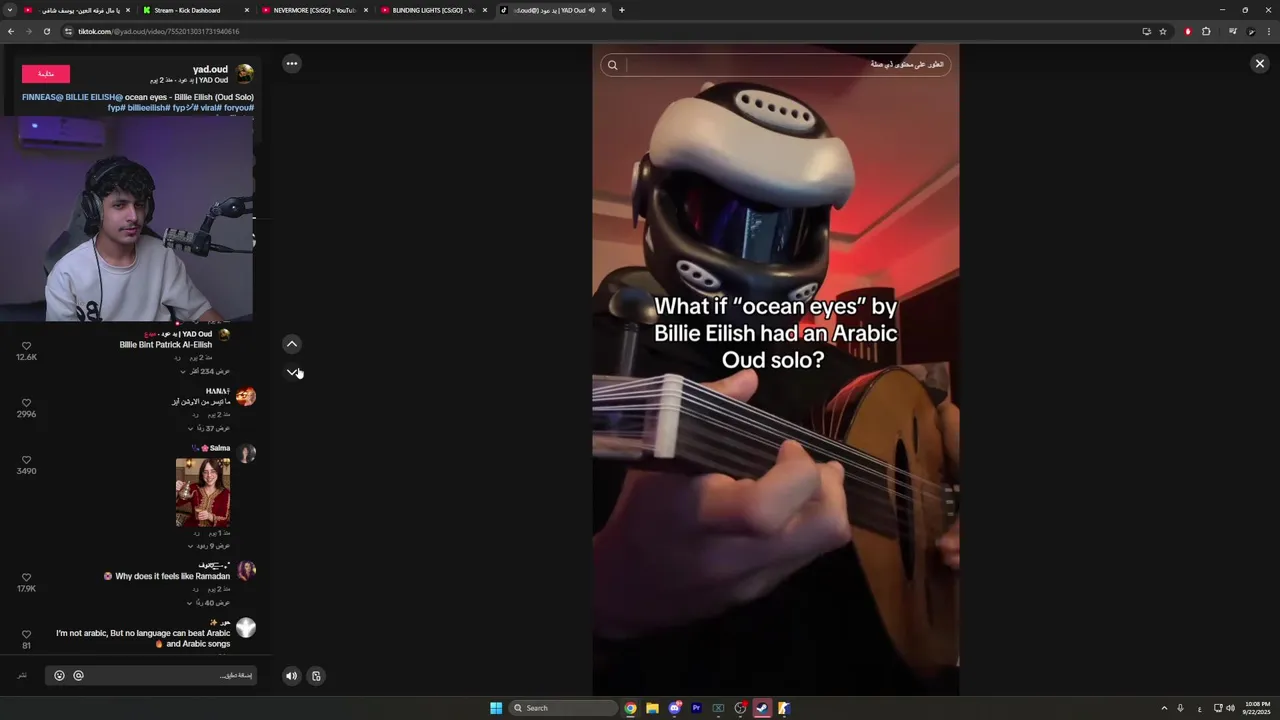Open yad.oud profile name link
This screenshot has height=720, width=1280.
210,69
